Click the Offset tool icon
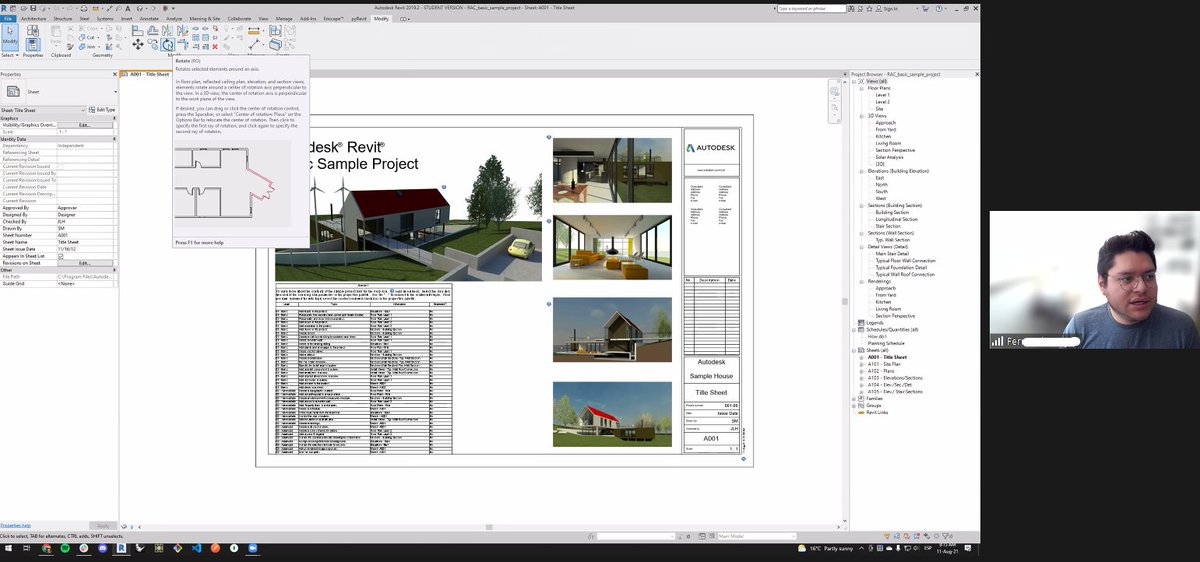 point(153,31)
